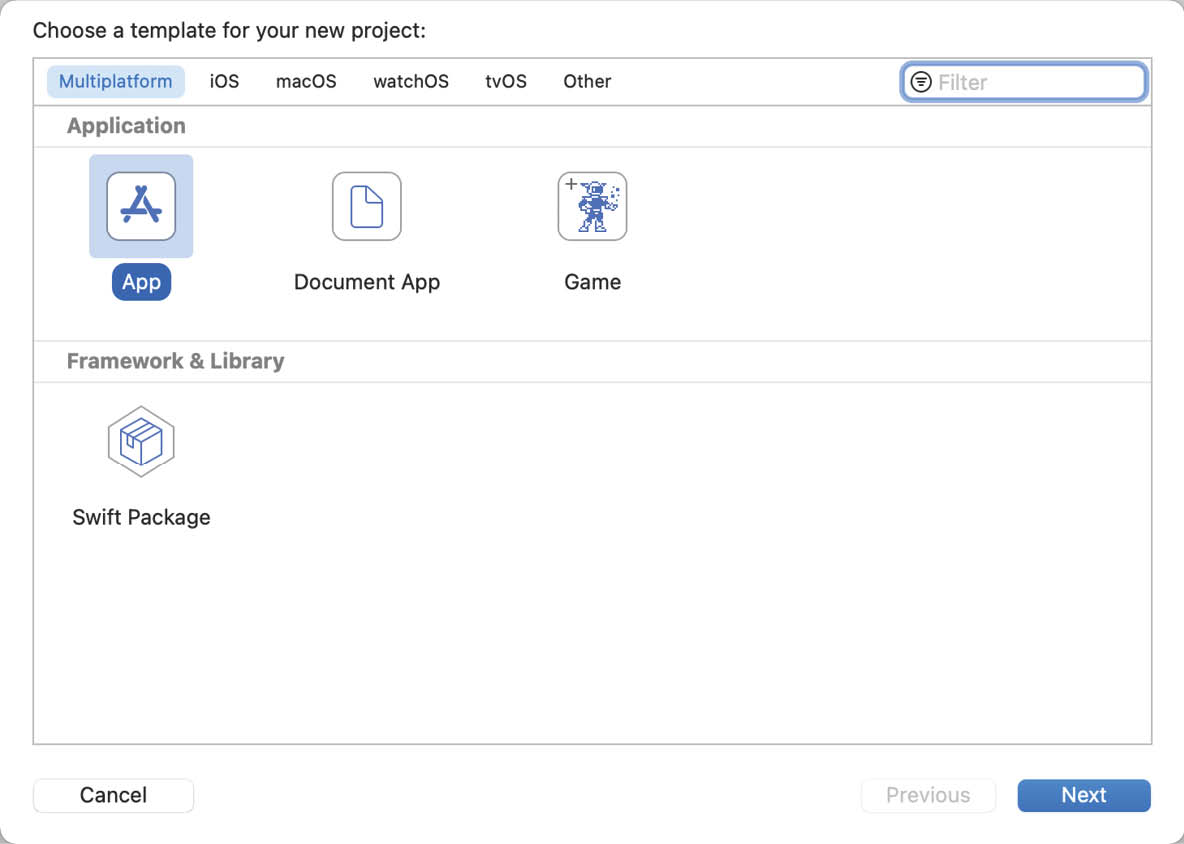Open the macOS tab
The height and width of the screenshot is (844, 1184).
click(x=306, y=82)
